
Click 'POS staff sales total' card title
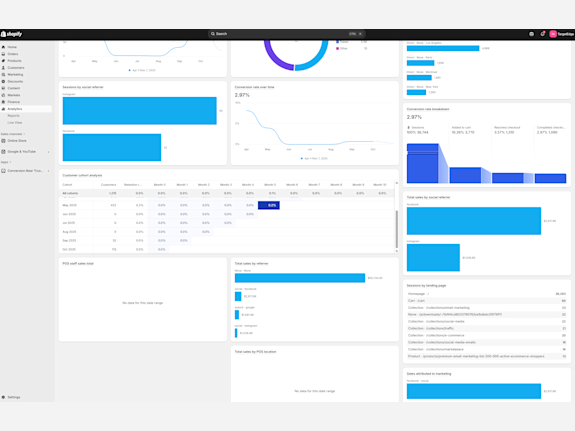[78, 264]
